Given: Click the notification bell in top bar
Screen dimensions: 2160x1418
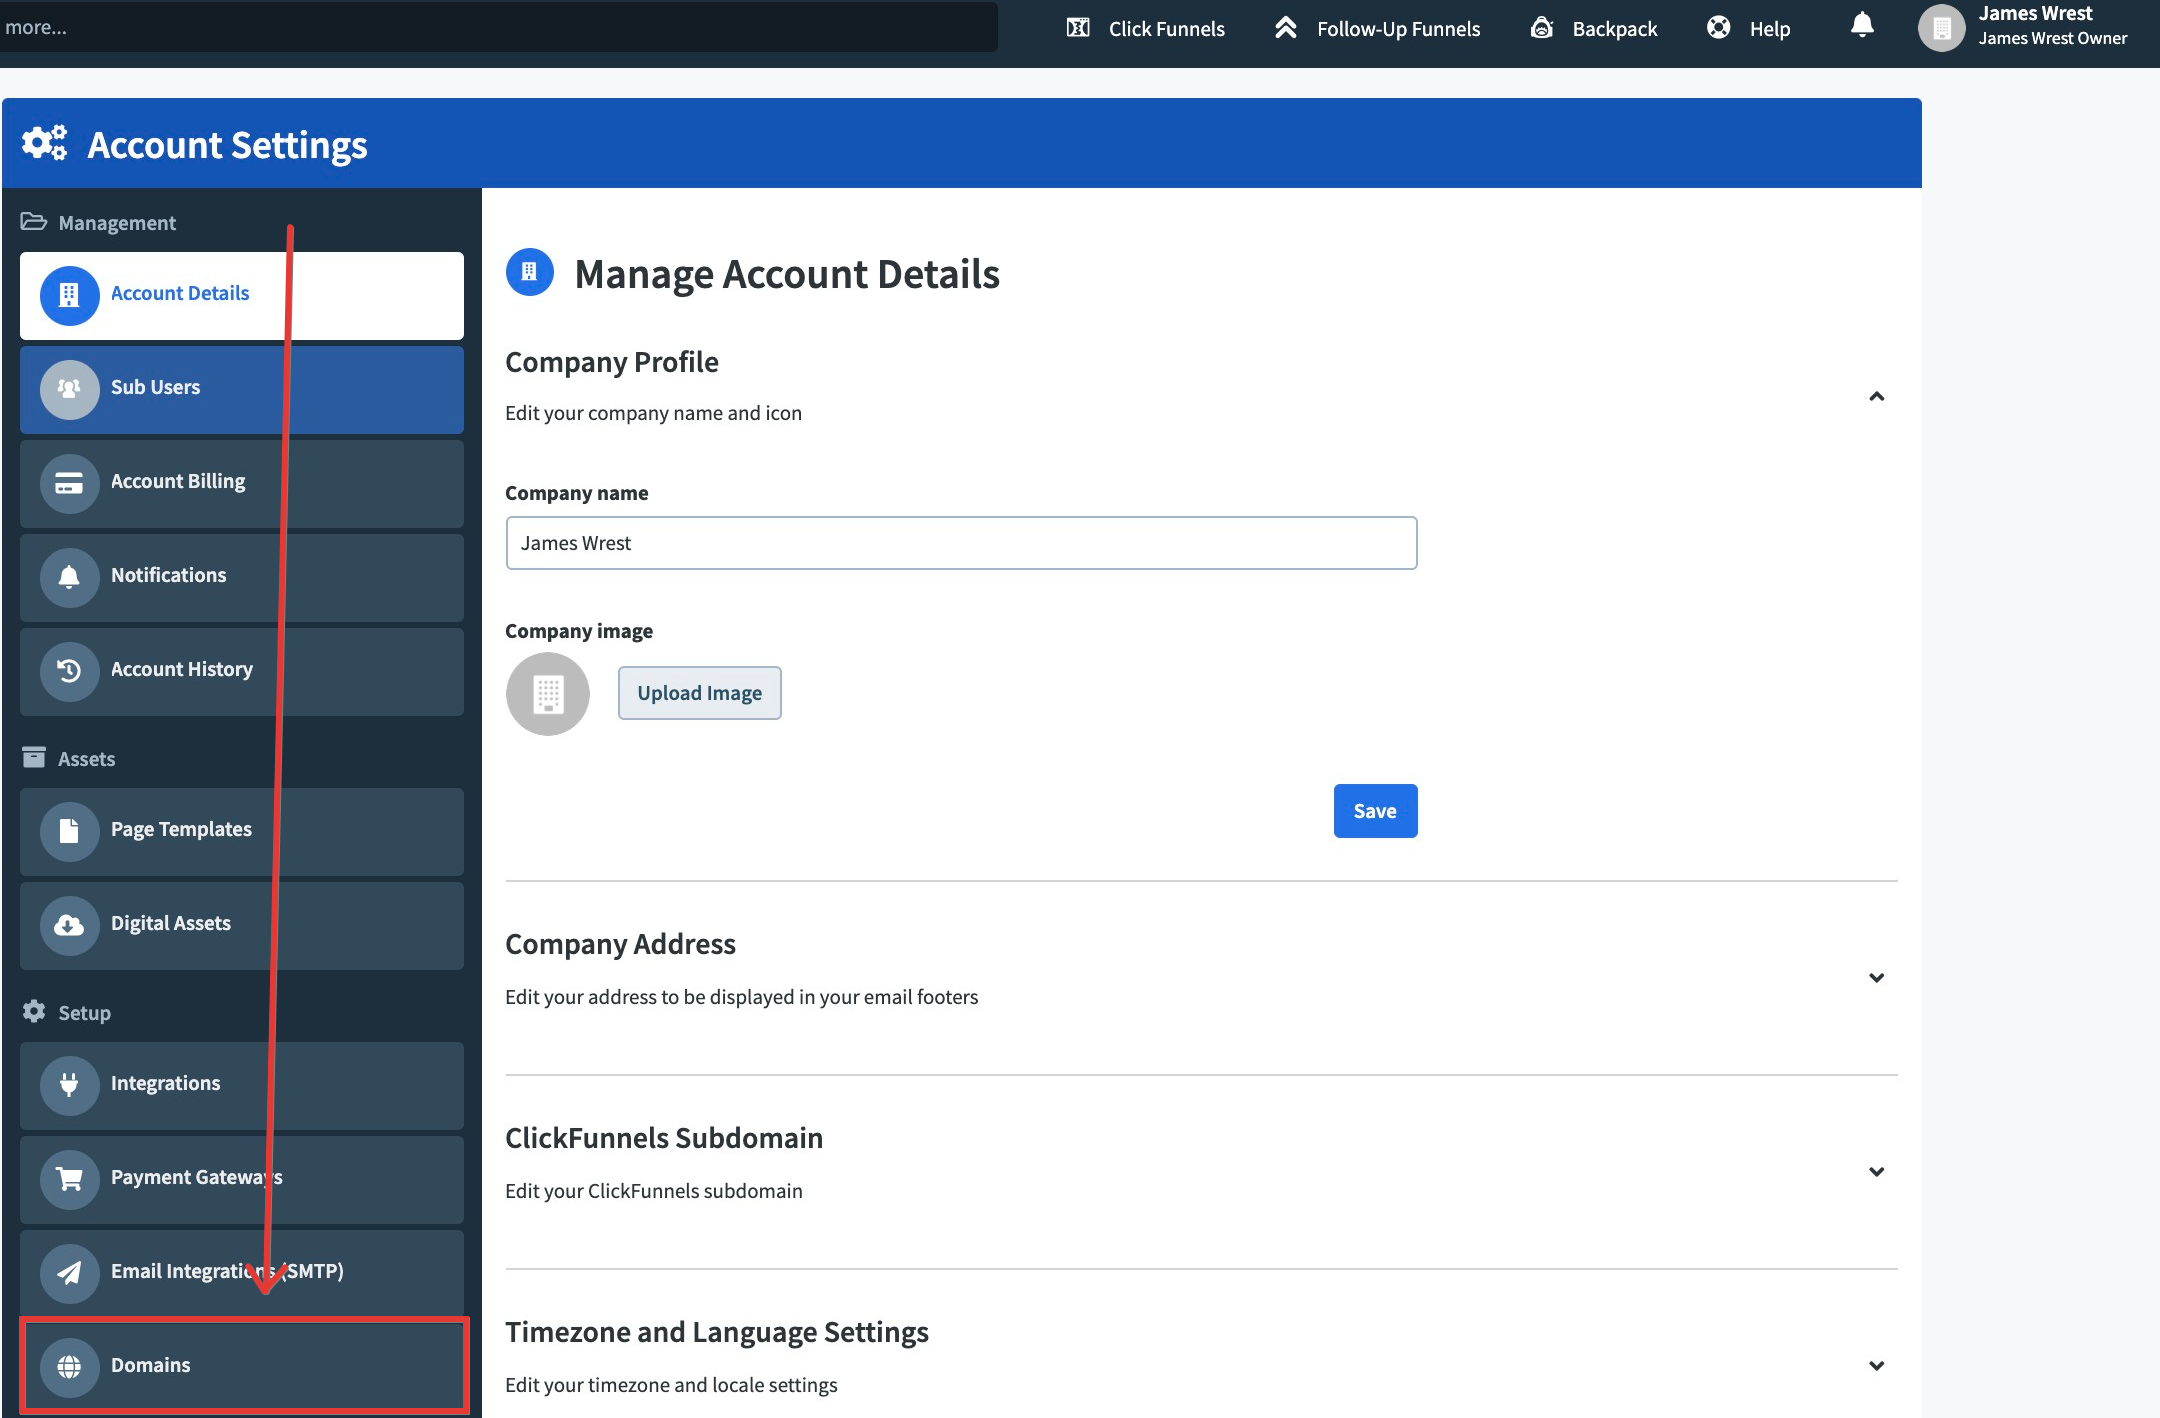Looking at the screenshot, I should click(1862, 25).
